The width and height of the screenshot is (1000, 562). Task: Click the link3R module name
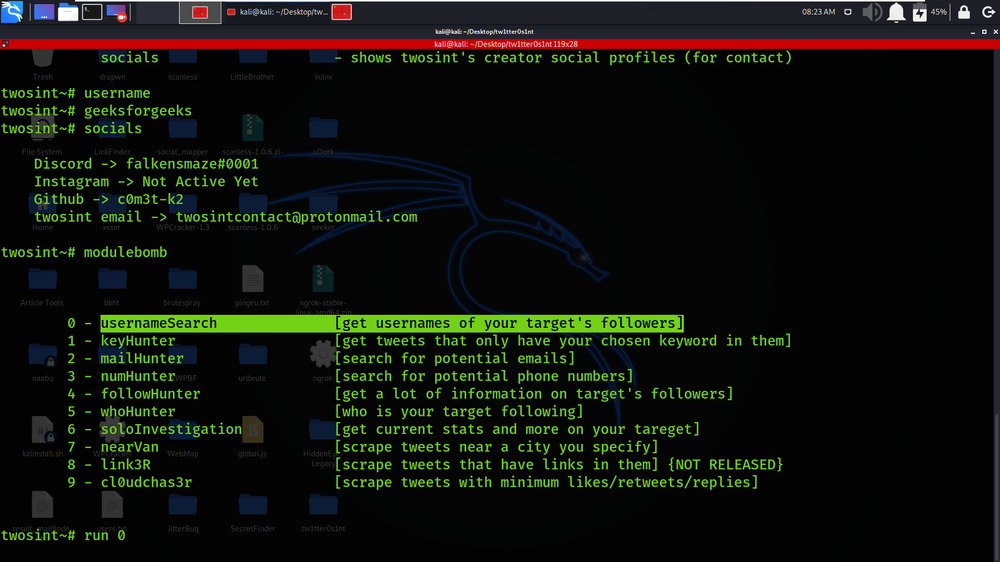point(126,464)
